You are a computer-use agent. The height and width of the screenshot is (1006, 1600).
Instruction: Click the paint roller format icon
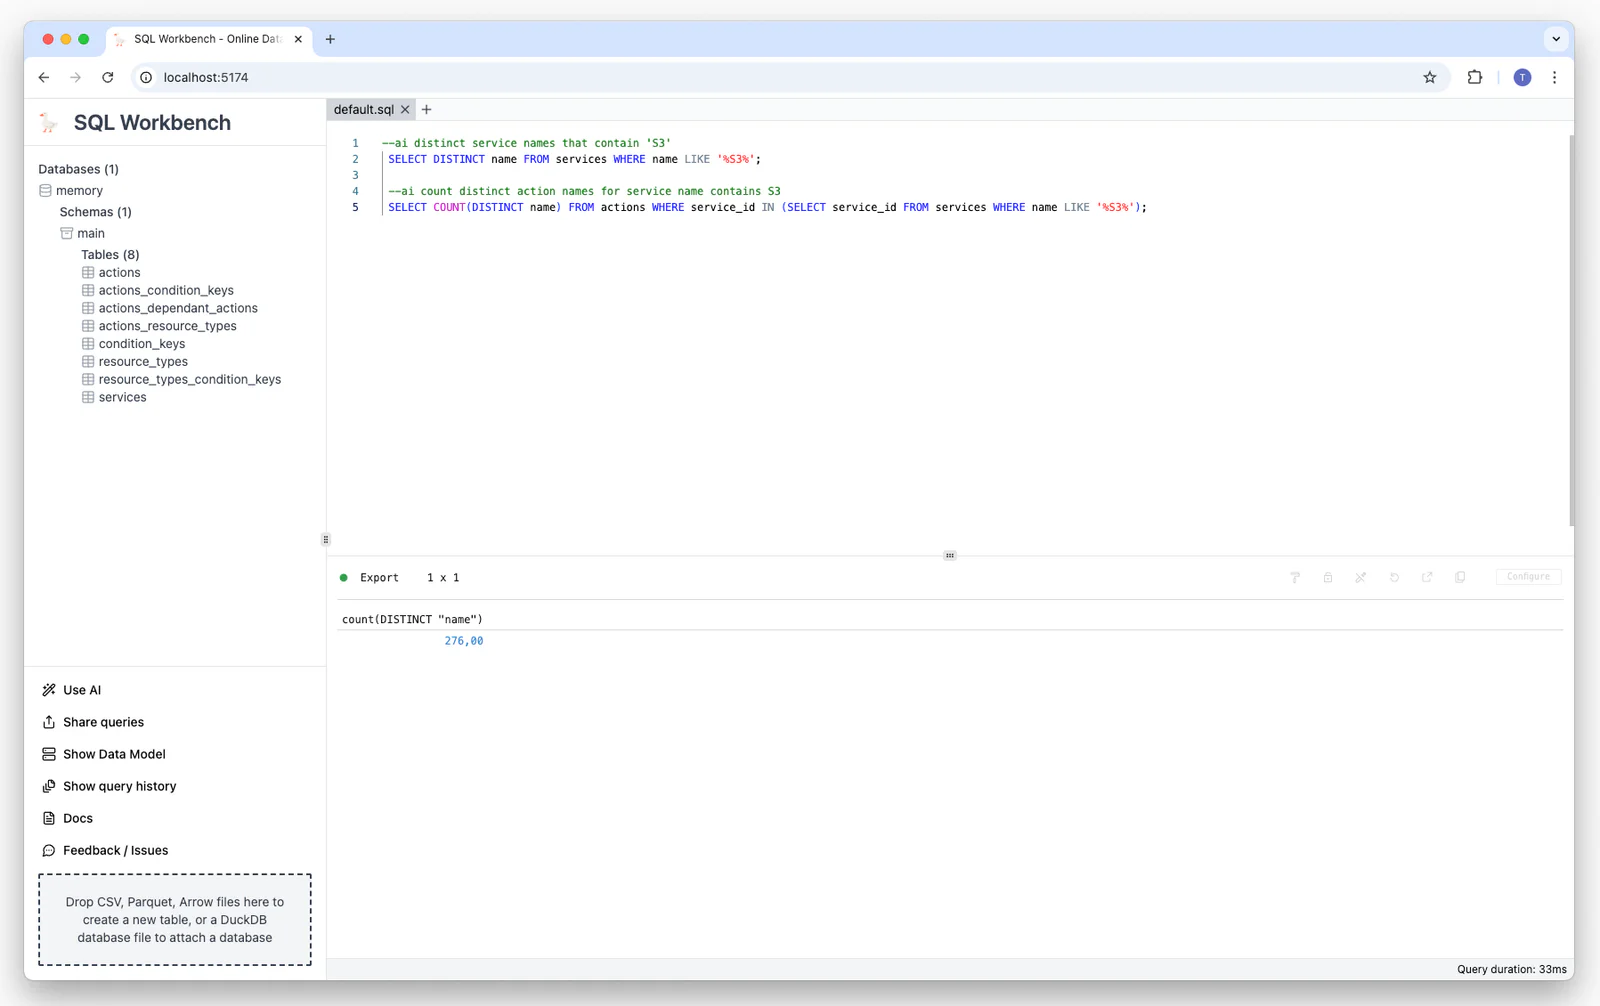click(x=1295, y=577)
